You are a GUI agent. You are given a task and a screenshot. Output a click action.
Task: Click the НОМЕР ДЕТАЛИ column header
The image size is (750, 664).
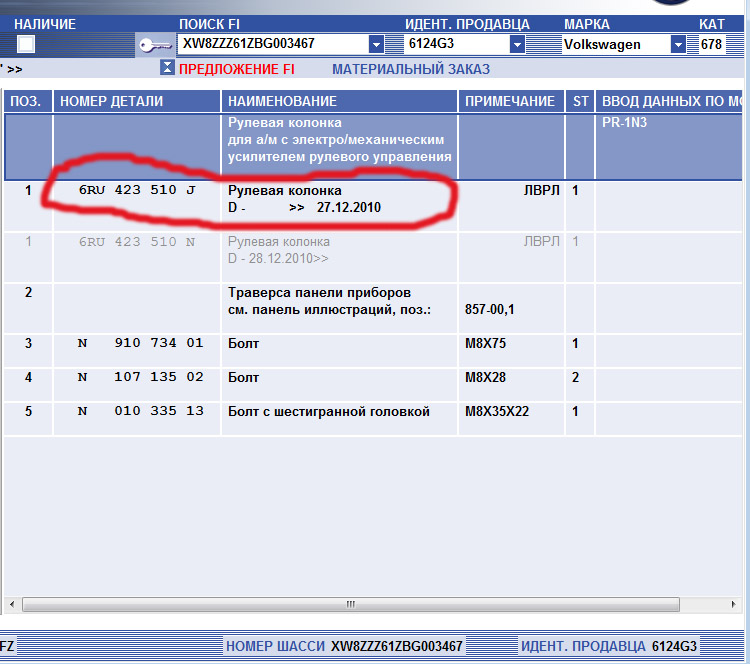(x=111, y=101)
